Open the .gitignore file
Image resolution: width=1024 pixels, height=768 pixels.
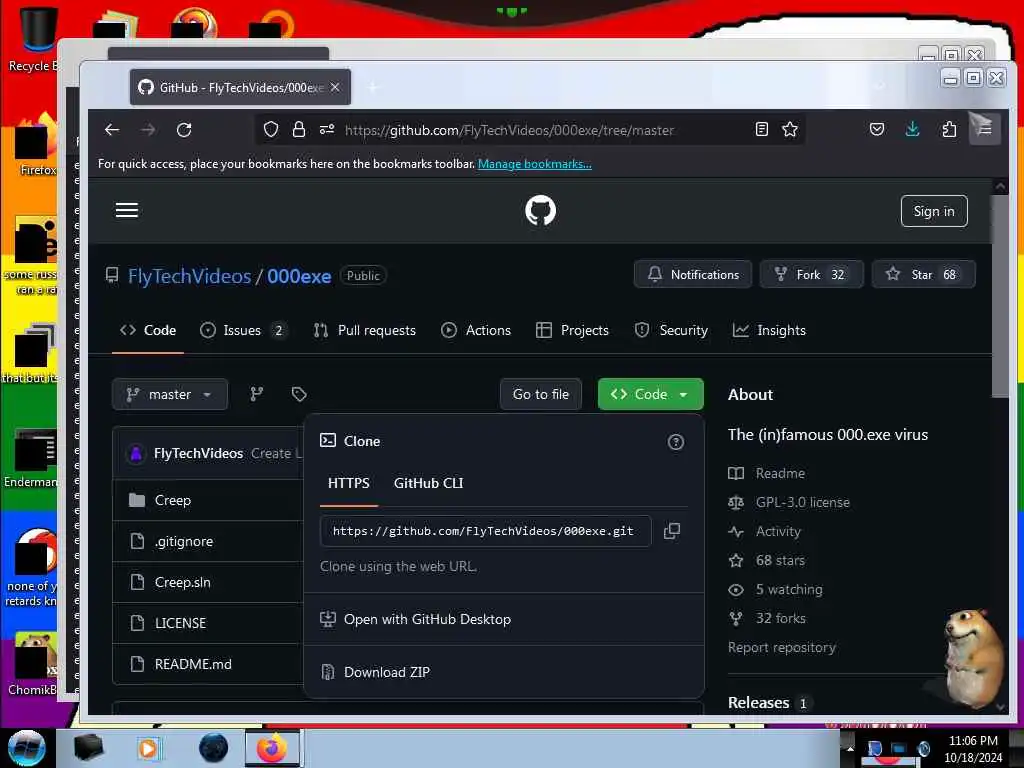pyautogui.click(x=184, y=541)
